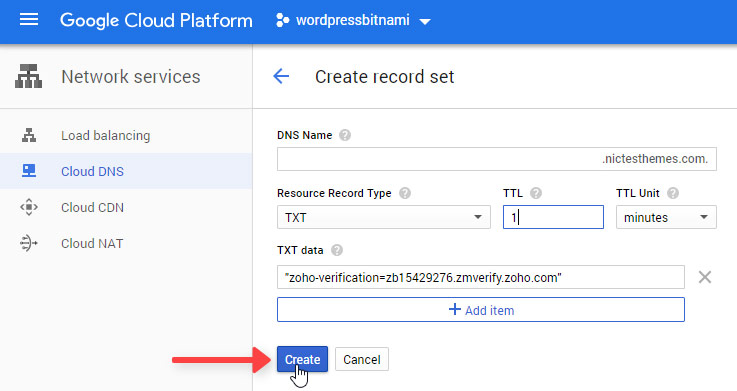Click the DNS Name help icon

tap(345, 135)
